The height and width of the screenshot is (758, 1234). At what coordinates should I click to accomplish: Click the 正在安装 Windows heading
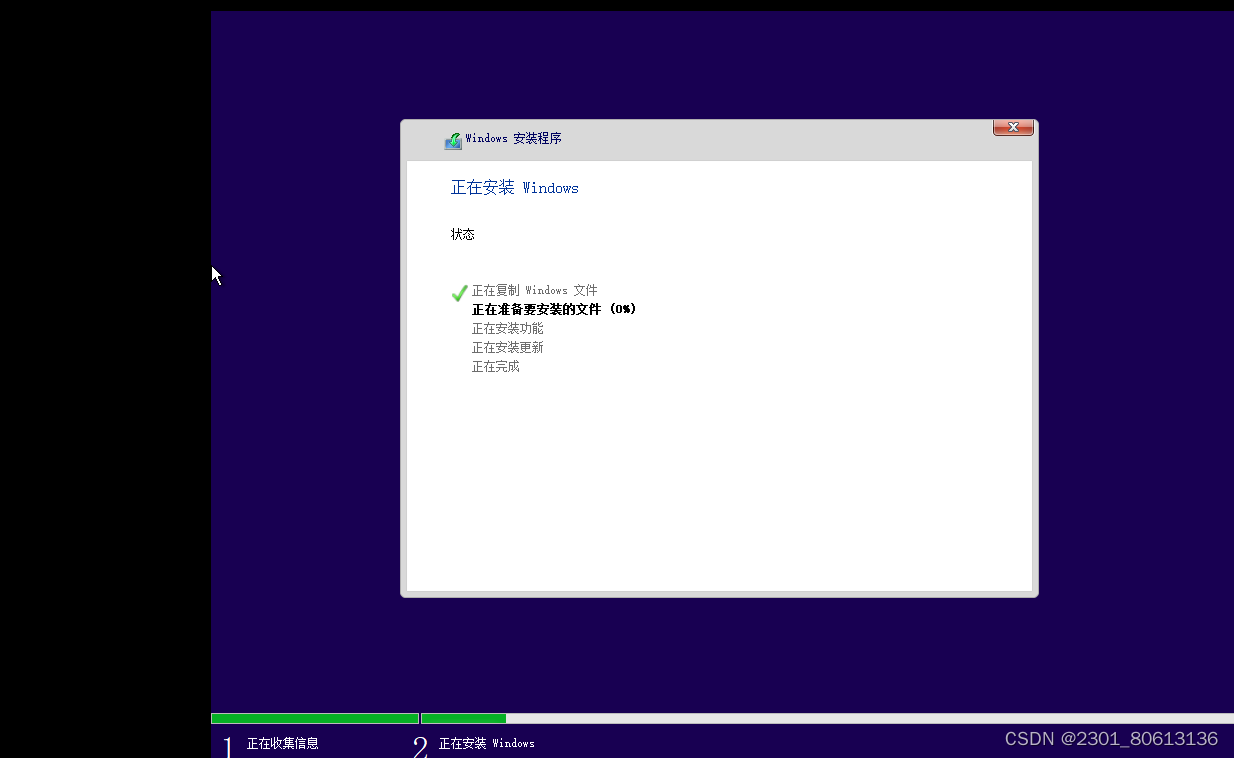(x=514, y=188)
